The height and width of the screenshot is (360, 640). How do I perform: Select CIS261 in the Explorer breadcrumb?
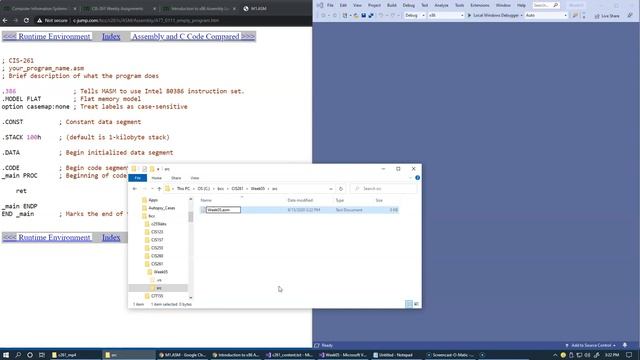pos(237,189)
